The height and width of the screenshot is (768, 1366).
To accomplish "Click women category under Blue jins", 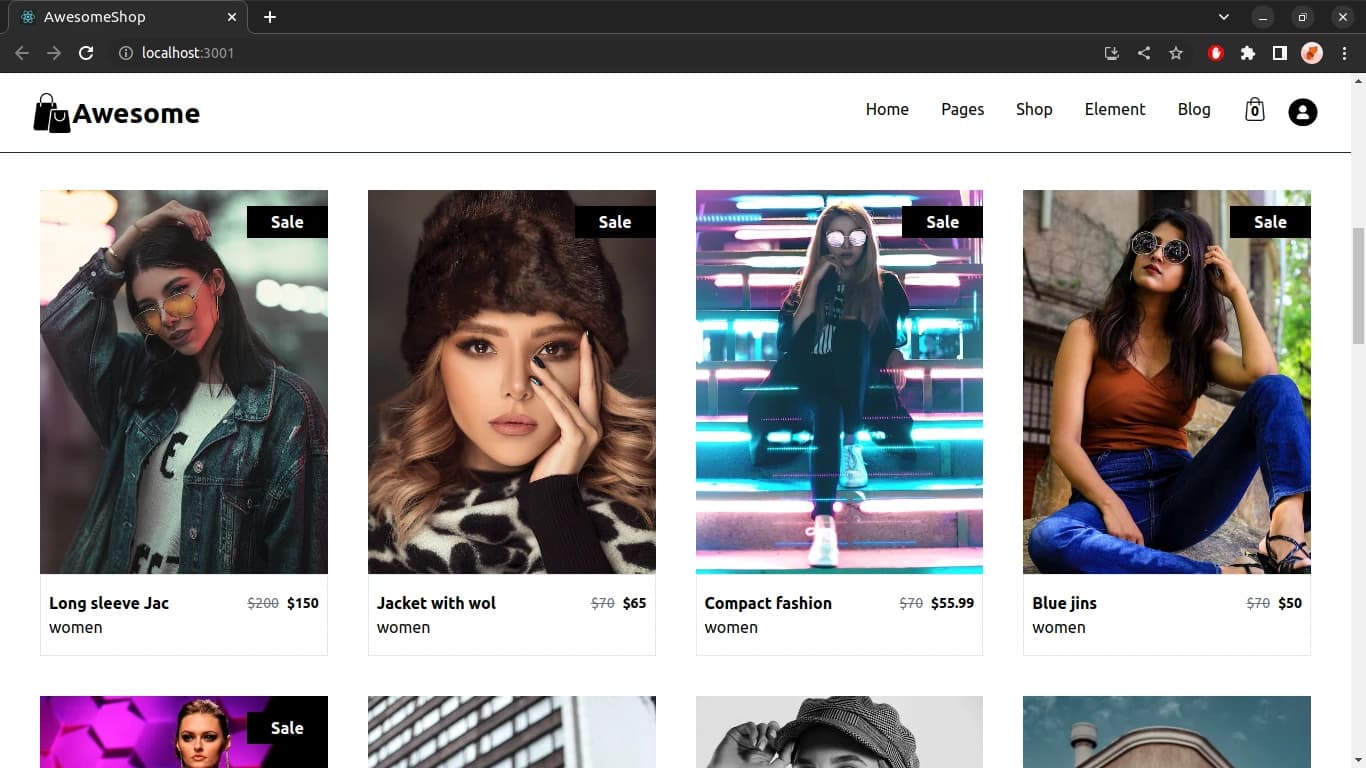I will pos(1059,628).
